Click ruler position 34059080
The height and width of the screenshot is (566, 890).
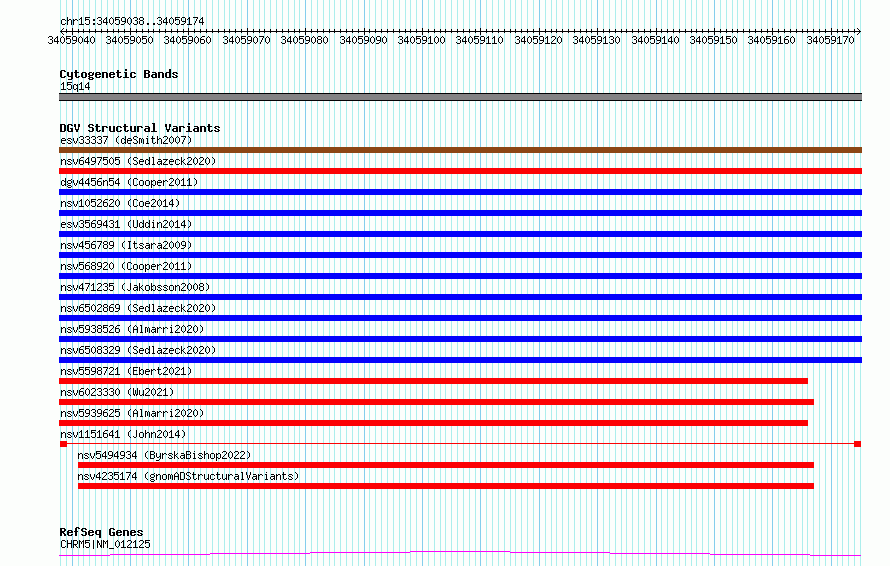pyautogui.click(x=304, y=40)
